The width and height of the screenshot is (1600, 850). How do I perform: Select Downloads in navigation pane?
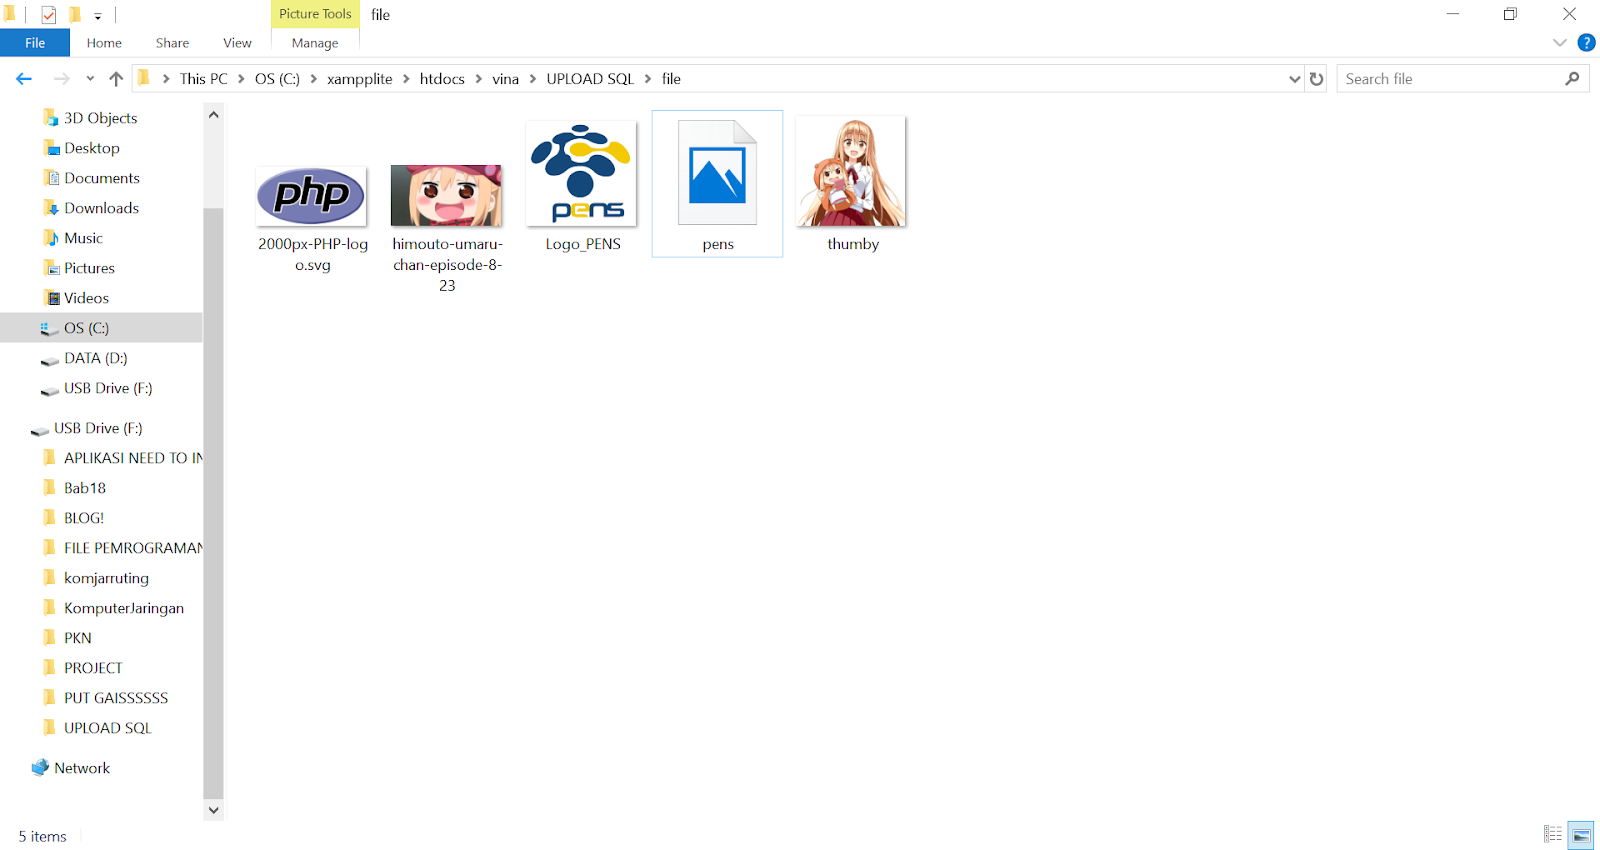(102, 208)
